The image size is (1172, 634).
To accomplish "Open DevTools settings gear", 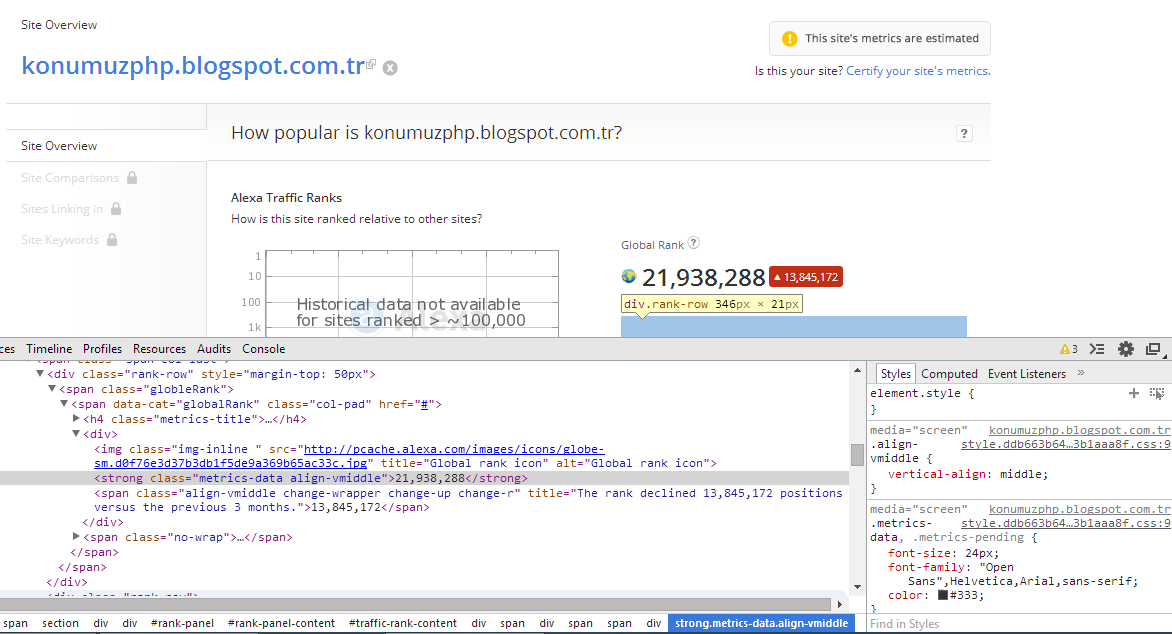I will (x=1126, y=348).
